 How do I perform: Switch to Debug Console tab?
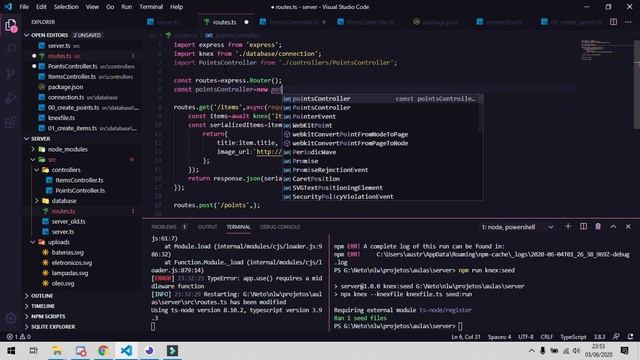pos(280,227)
